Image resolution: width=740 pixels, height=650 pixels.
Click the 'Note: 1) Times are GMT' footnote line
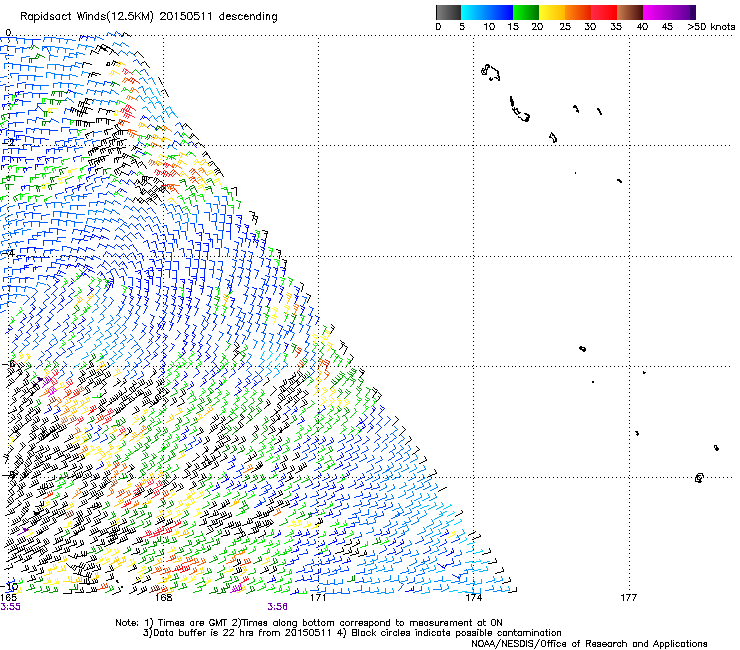coord(309,623)
